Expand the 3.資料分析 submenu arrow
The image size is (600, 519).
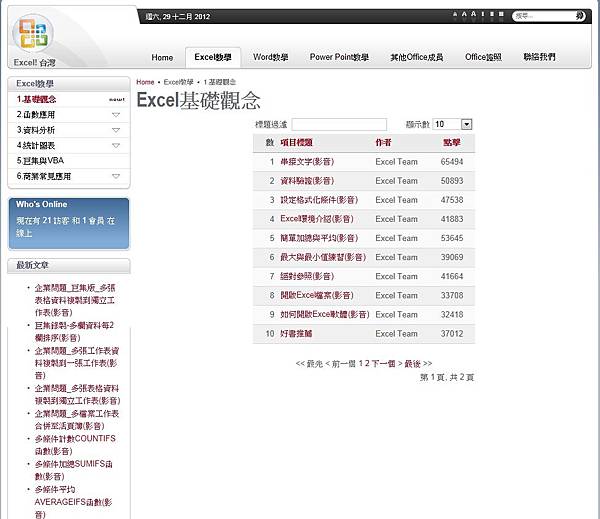[x=116, y=130]
